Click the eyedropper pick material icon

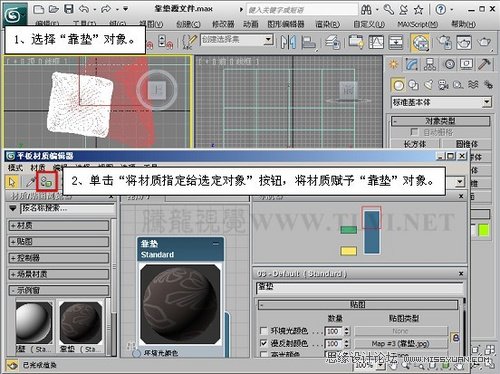click(31, 182)
